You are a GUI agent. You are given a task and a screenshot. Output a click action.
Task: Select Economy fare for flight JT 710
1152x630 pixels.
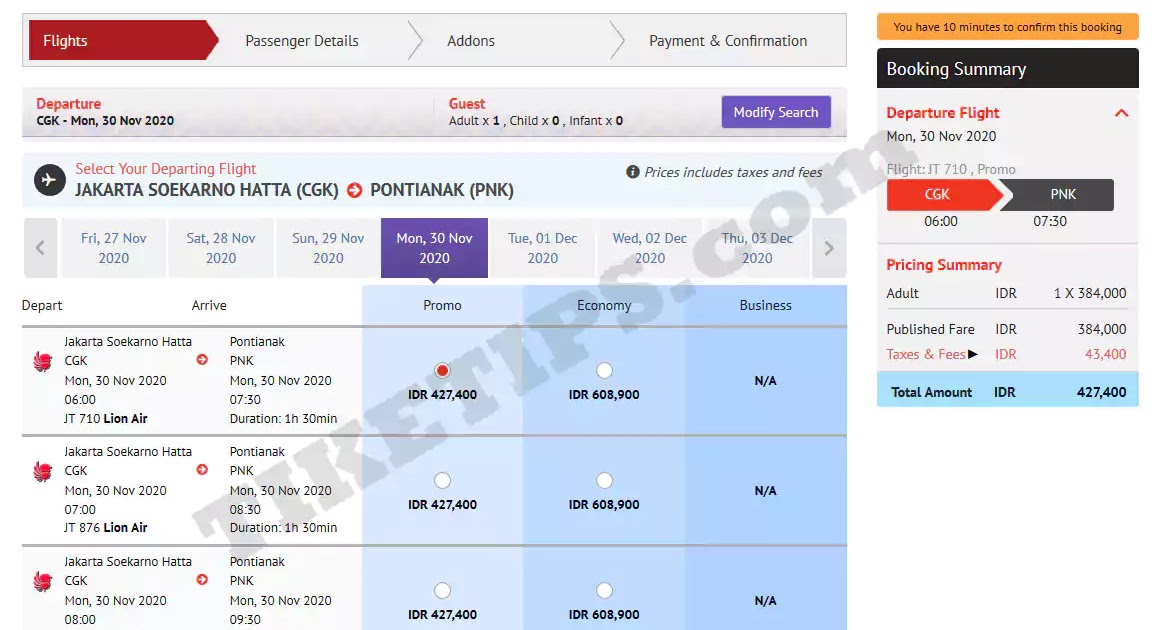point(604,370)
